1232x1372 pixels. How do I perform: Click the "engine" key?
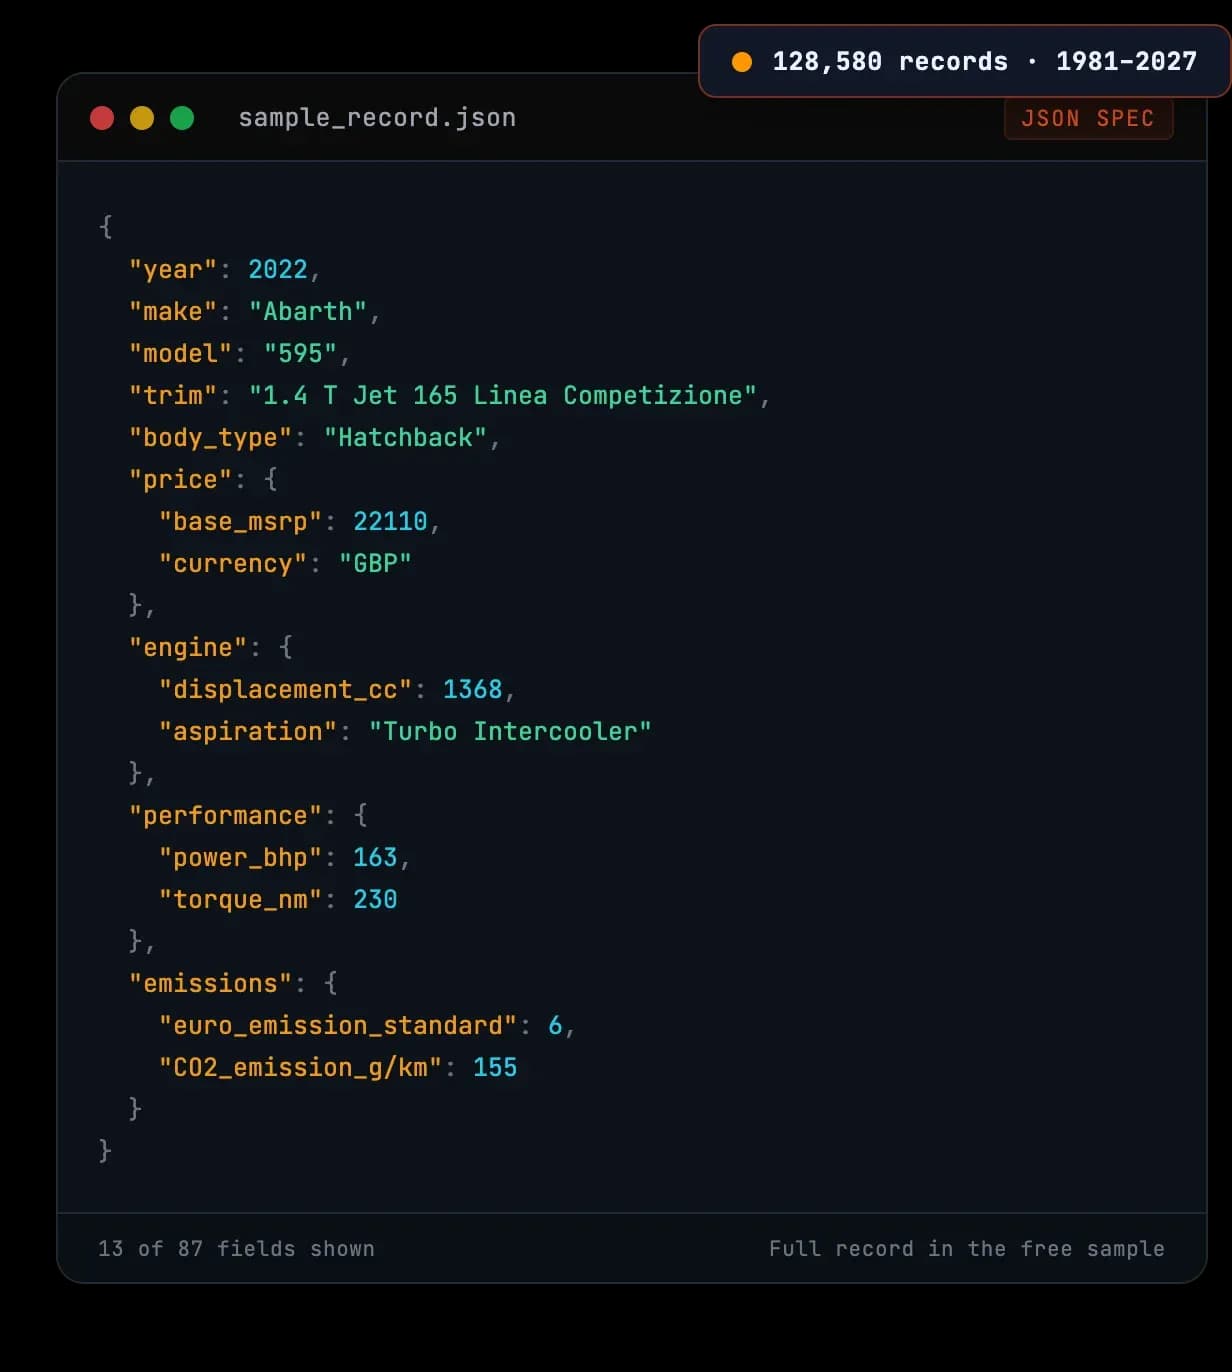tap(188, 648)
